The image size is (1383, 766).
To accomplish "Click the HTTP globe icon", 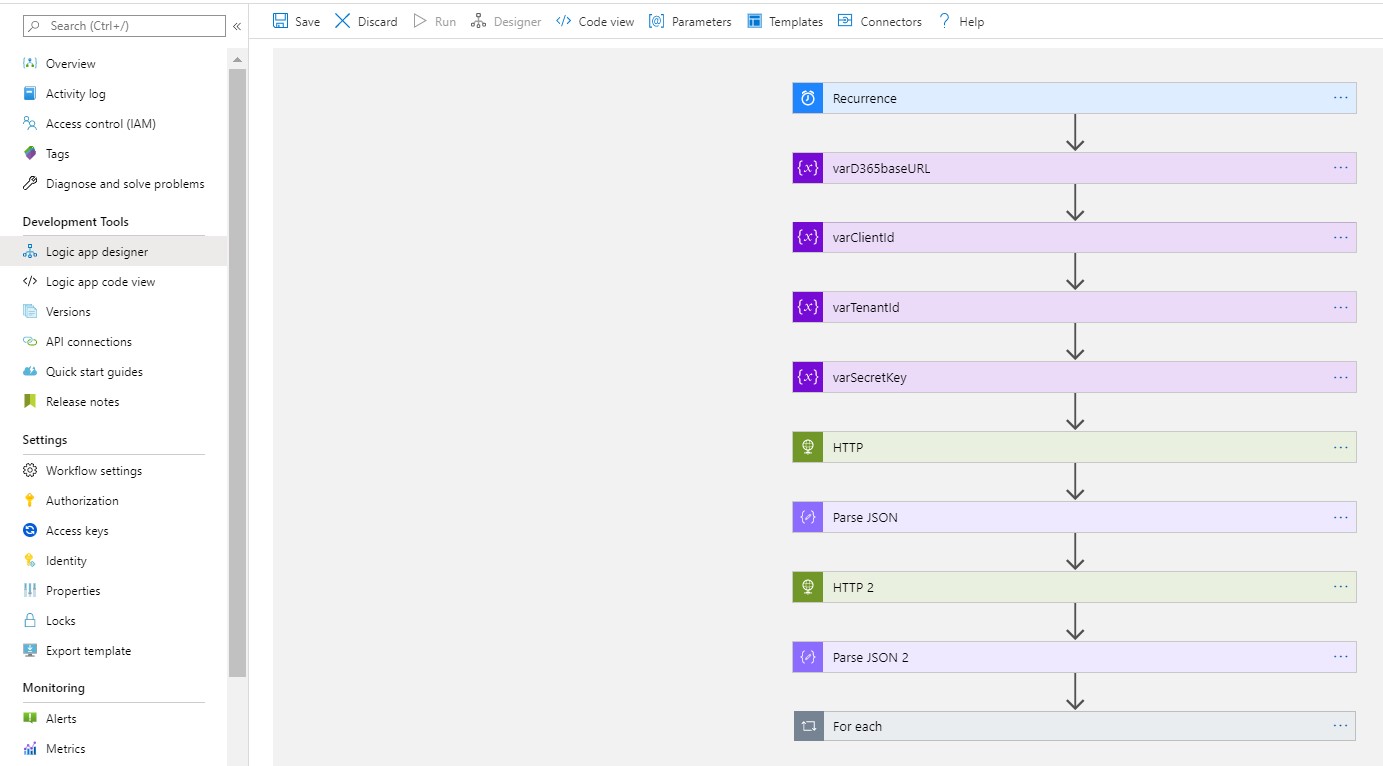I will (807, 447).
